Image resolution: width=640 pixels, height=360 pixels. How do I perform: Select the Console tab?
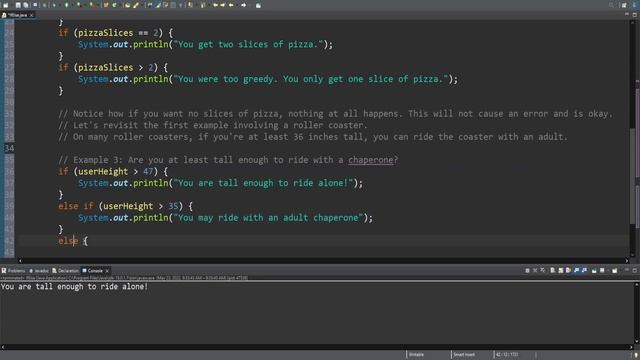click(x=93, y=271)
